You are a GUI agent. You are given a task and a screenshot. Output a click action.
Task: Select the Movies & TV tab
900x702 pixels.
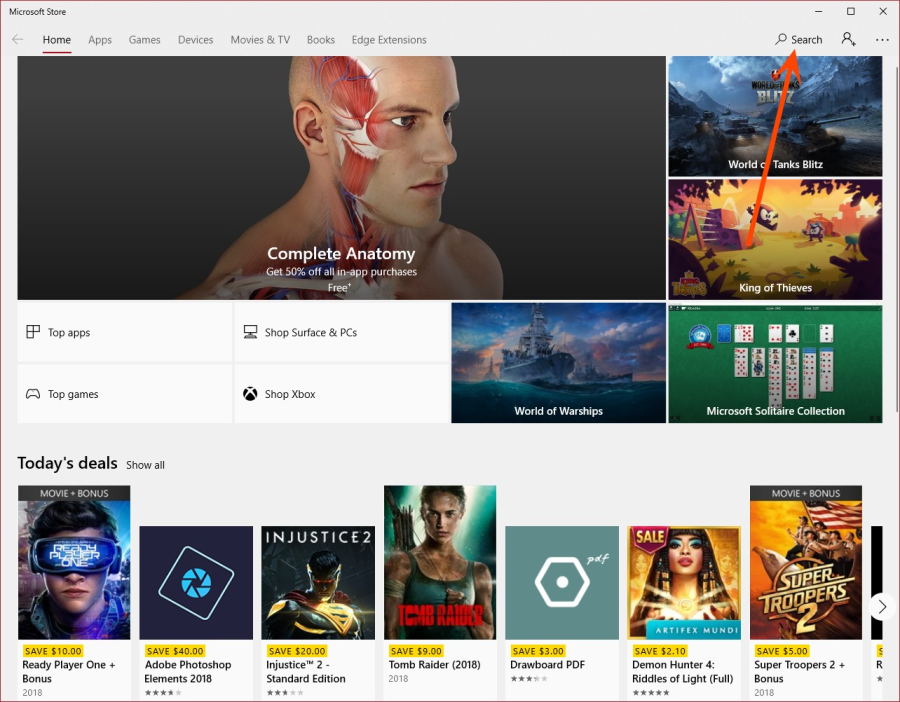260,40
